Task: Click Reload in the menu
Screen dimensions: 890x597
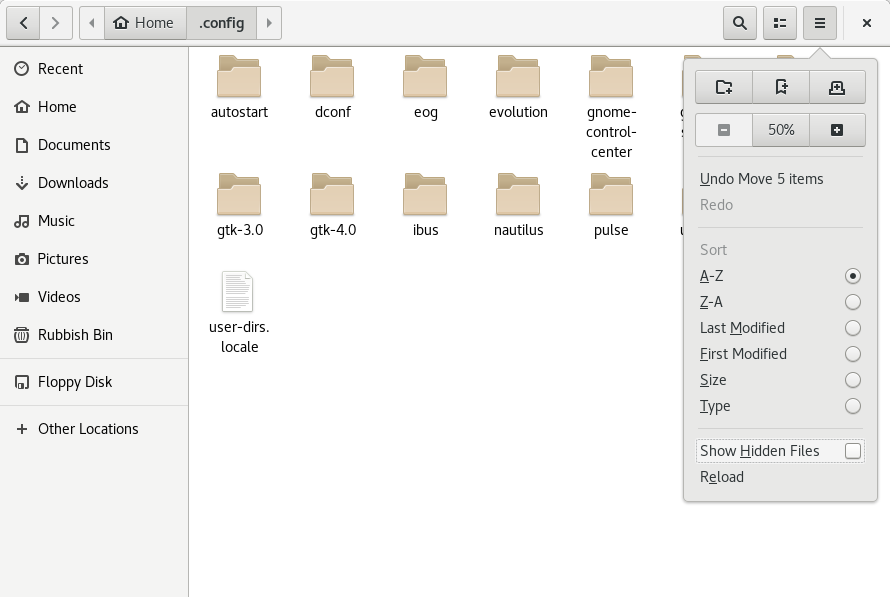Action: (722, 477)
